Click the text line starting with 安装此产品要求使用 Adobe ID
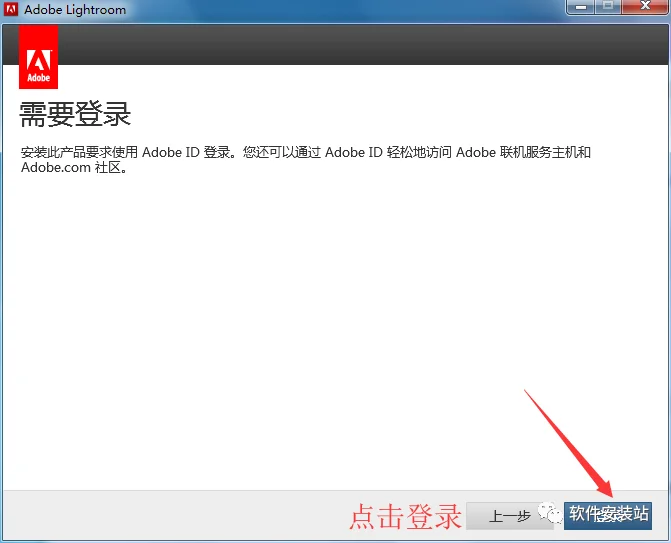The width and height of the screenshot is (671, 543). 306,152
